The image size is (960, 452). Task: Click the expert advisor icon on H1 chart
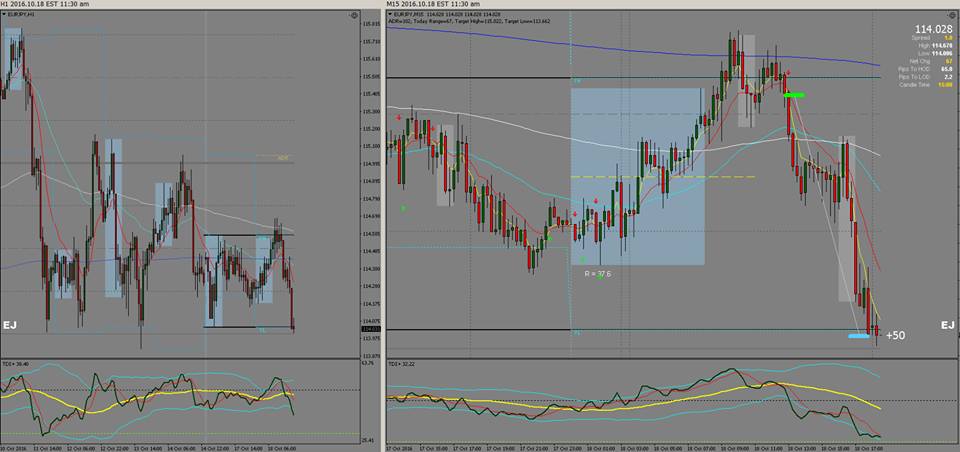click(353, 15)
